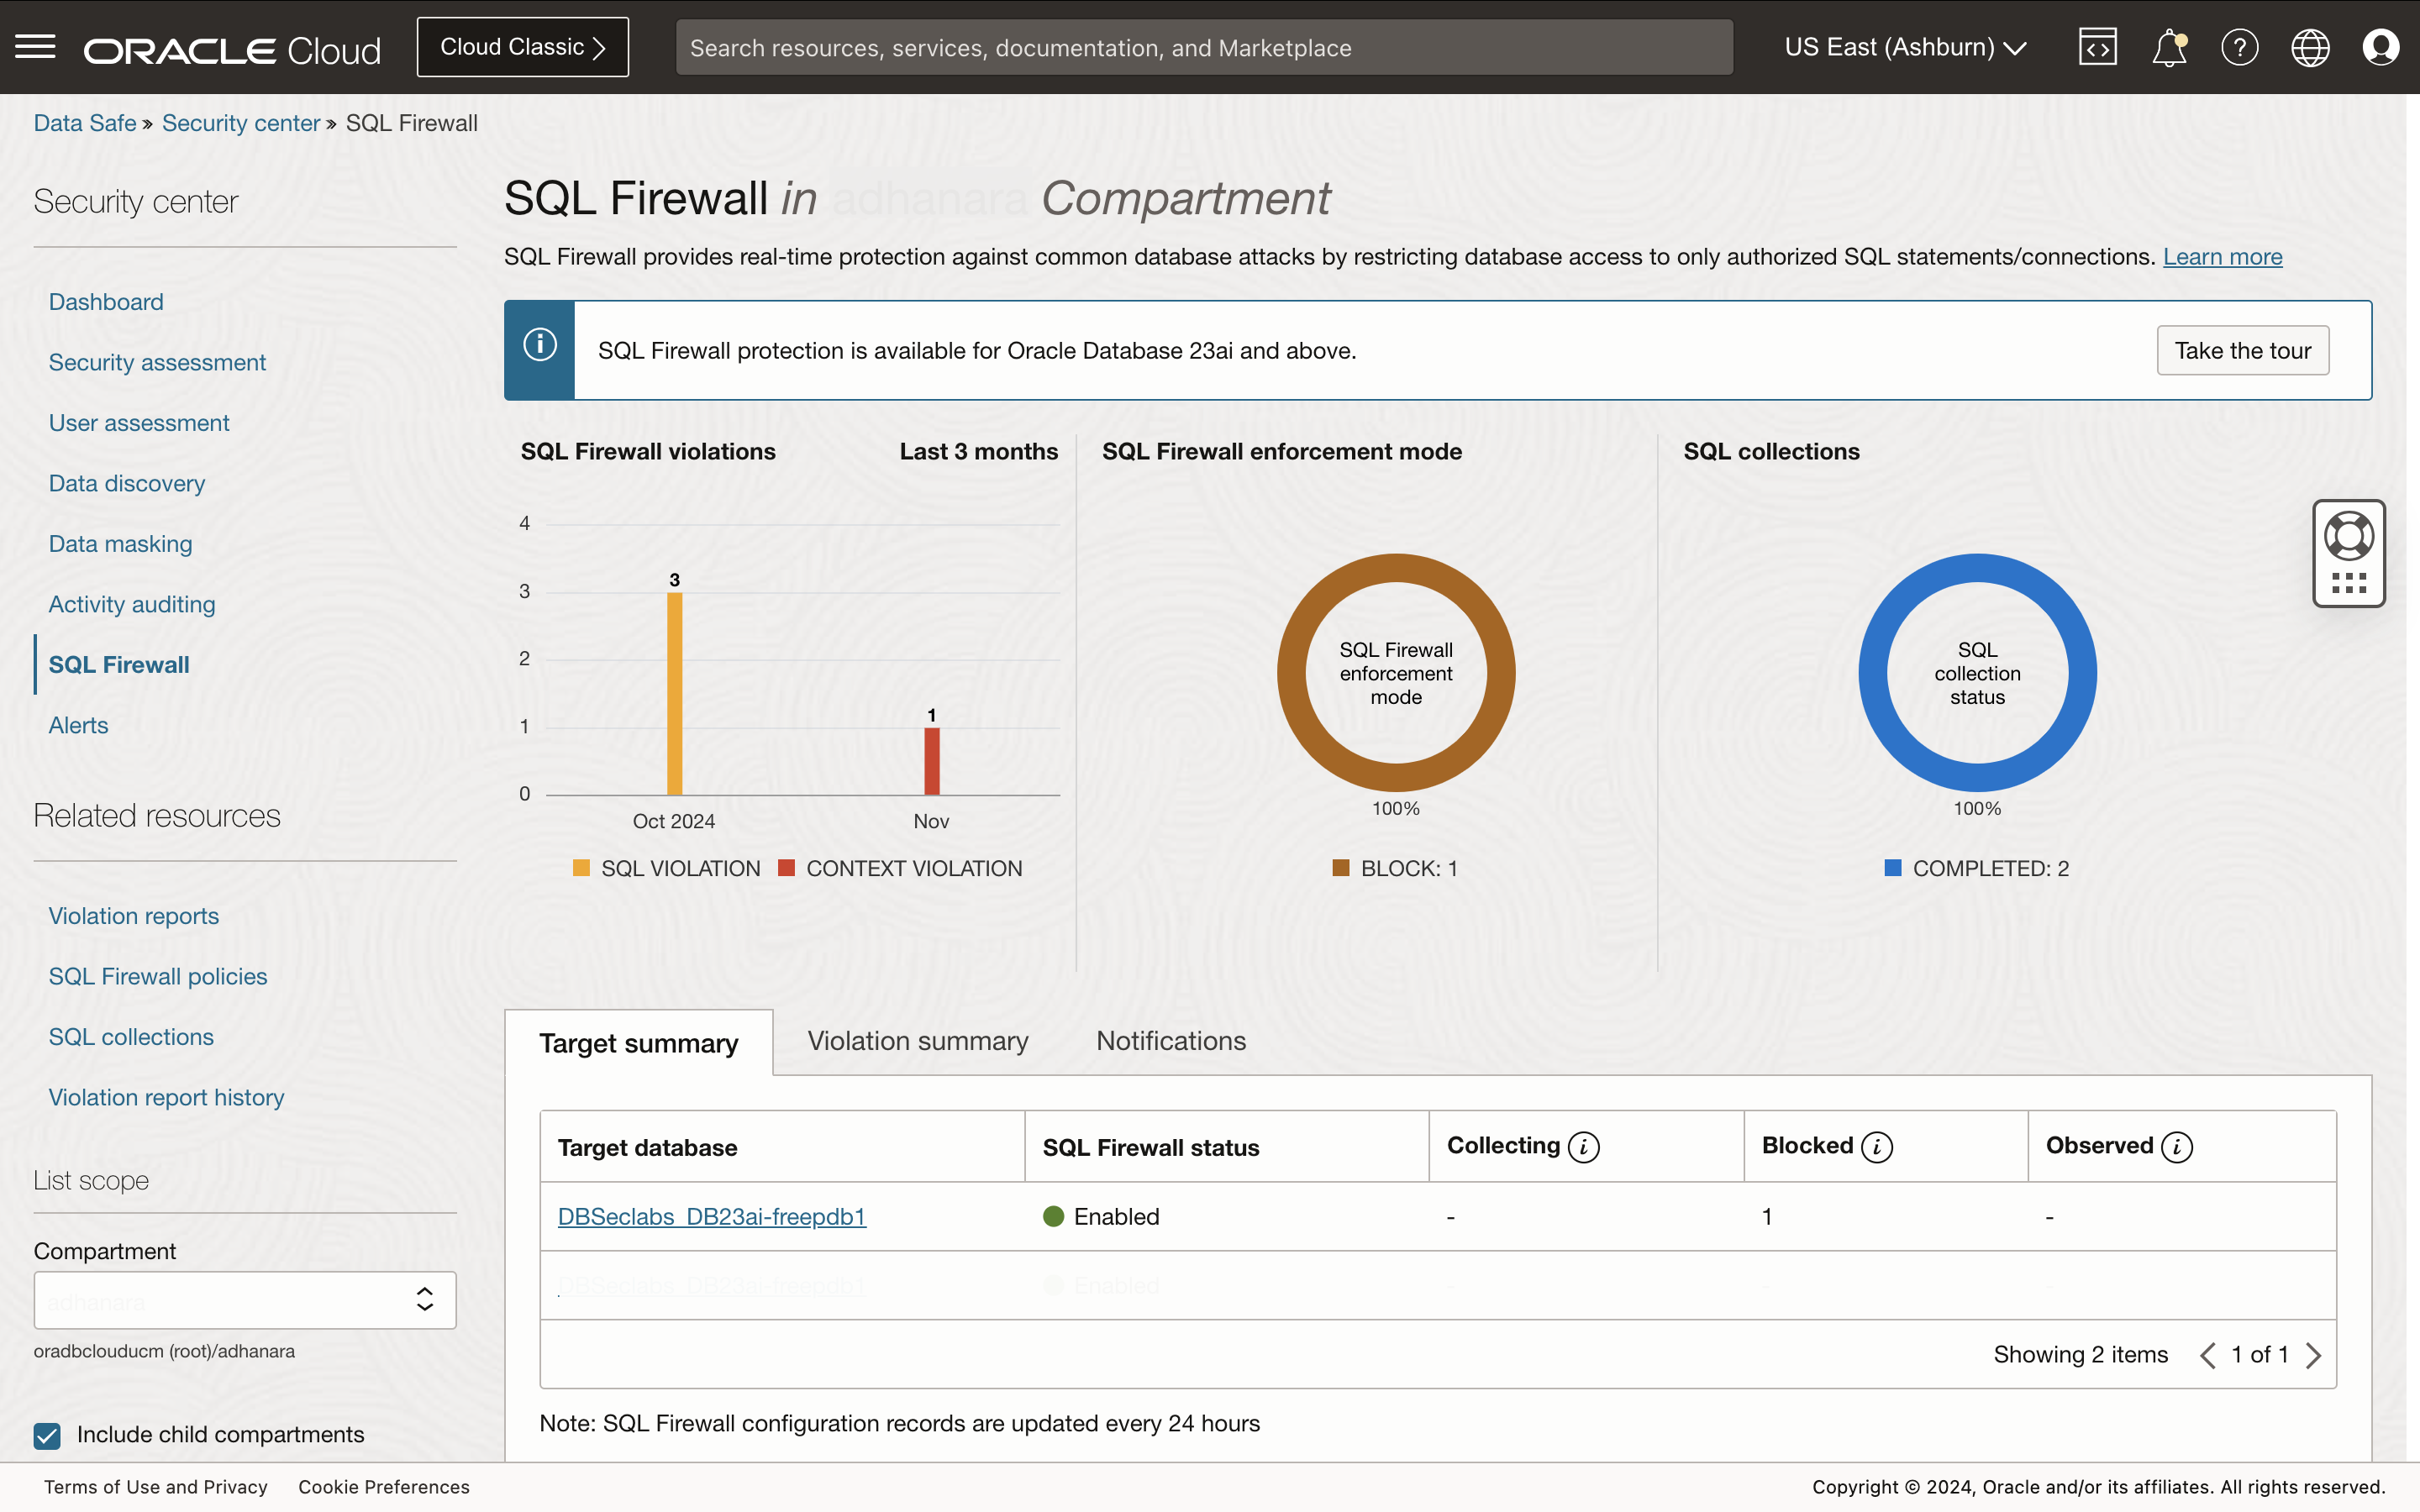Open notifications bell
This screenshot has width=2420, height=1512.
2168,46
